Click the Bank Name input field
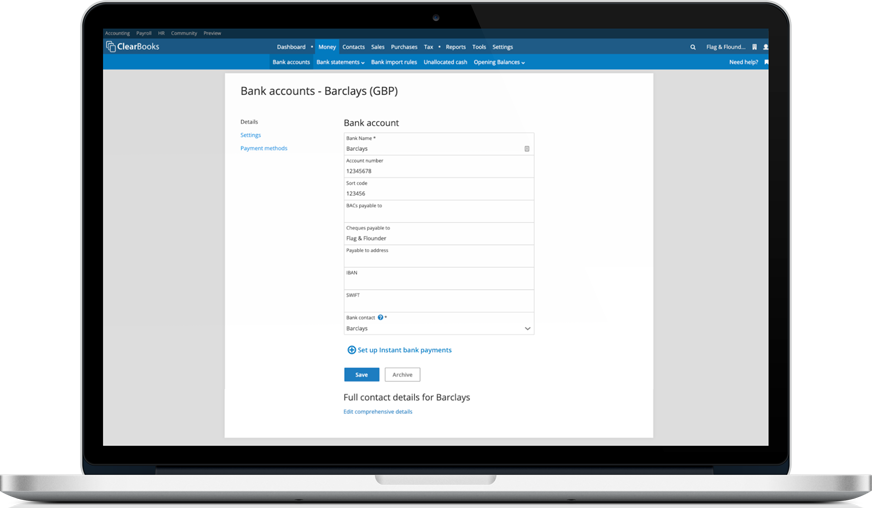Viewport: 873px width, 508px height. [x=439, y=144]
